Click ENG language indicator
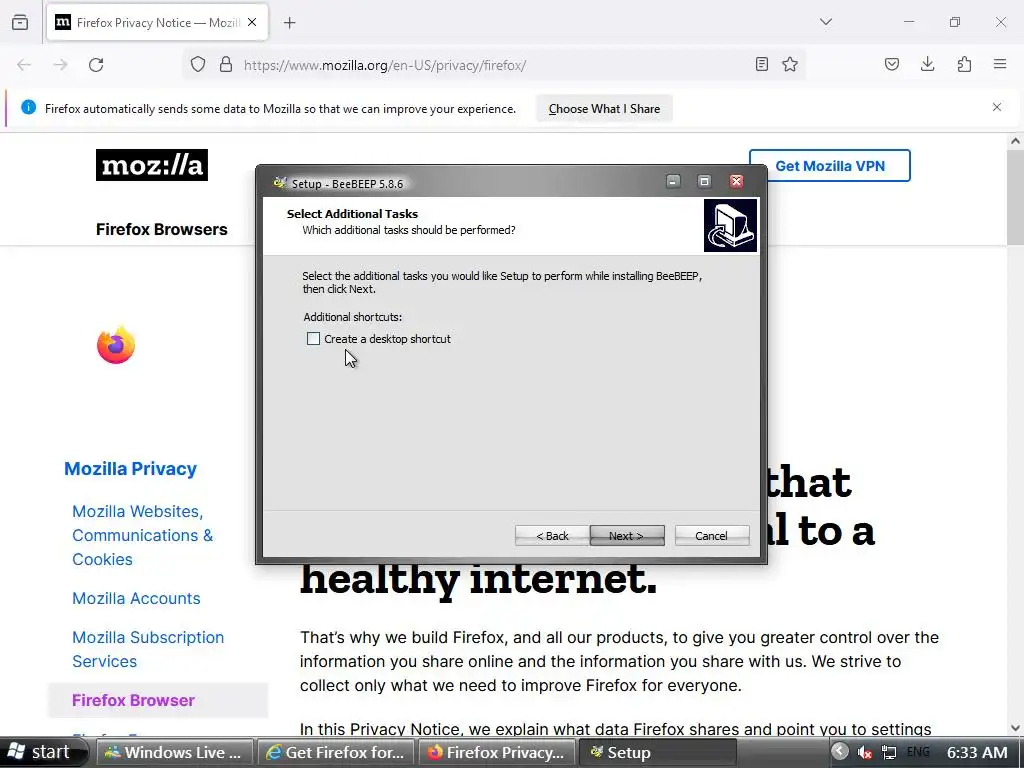 (x=918, y=752)
